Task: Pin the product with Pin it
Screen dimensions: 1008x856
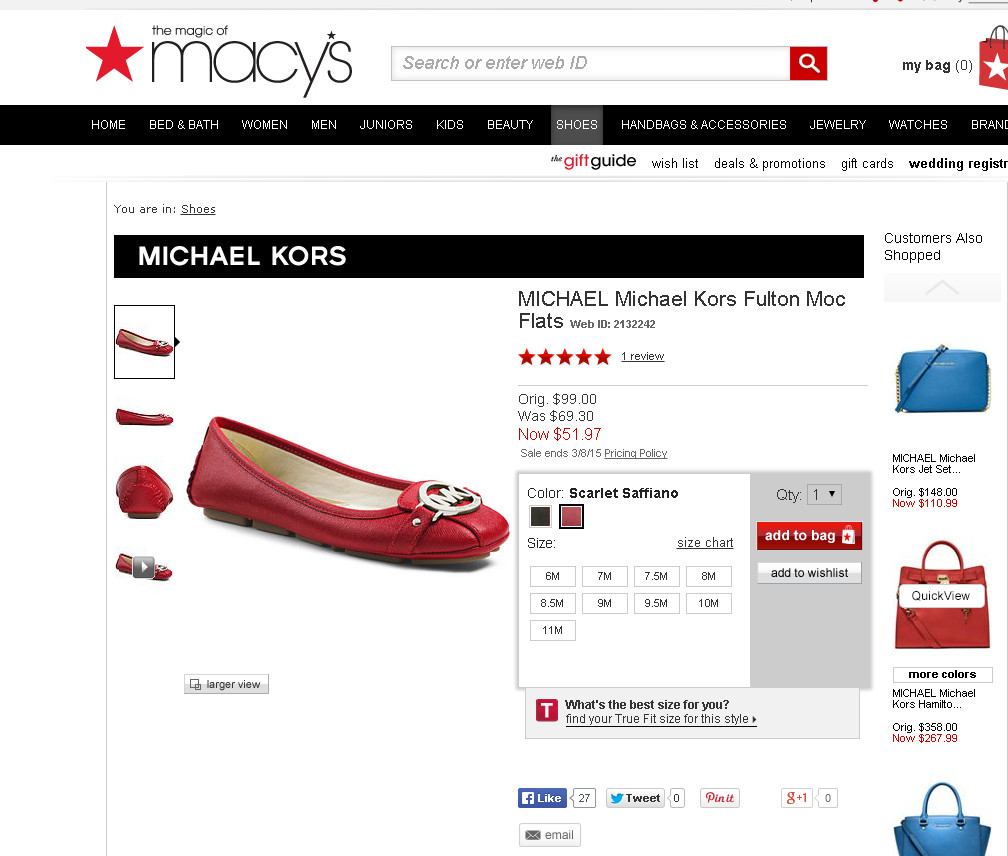Action: point(719,798)
